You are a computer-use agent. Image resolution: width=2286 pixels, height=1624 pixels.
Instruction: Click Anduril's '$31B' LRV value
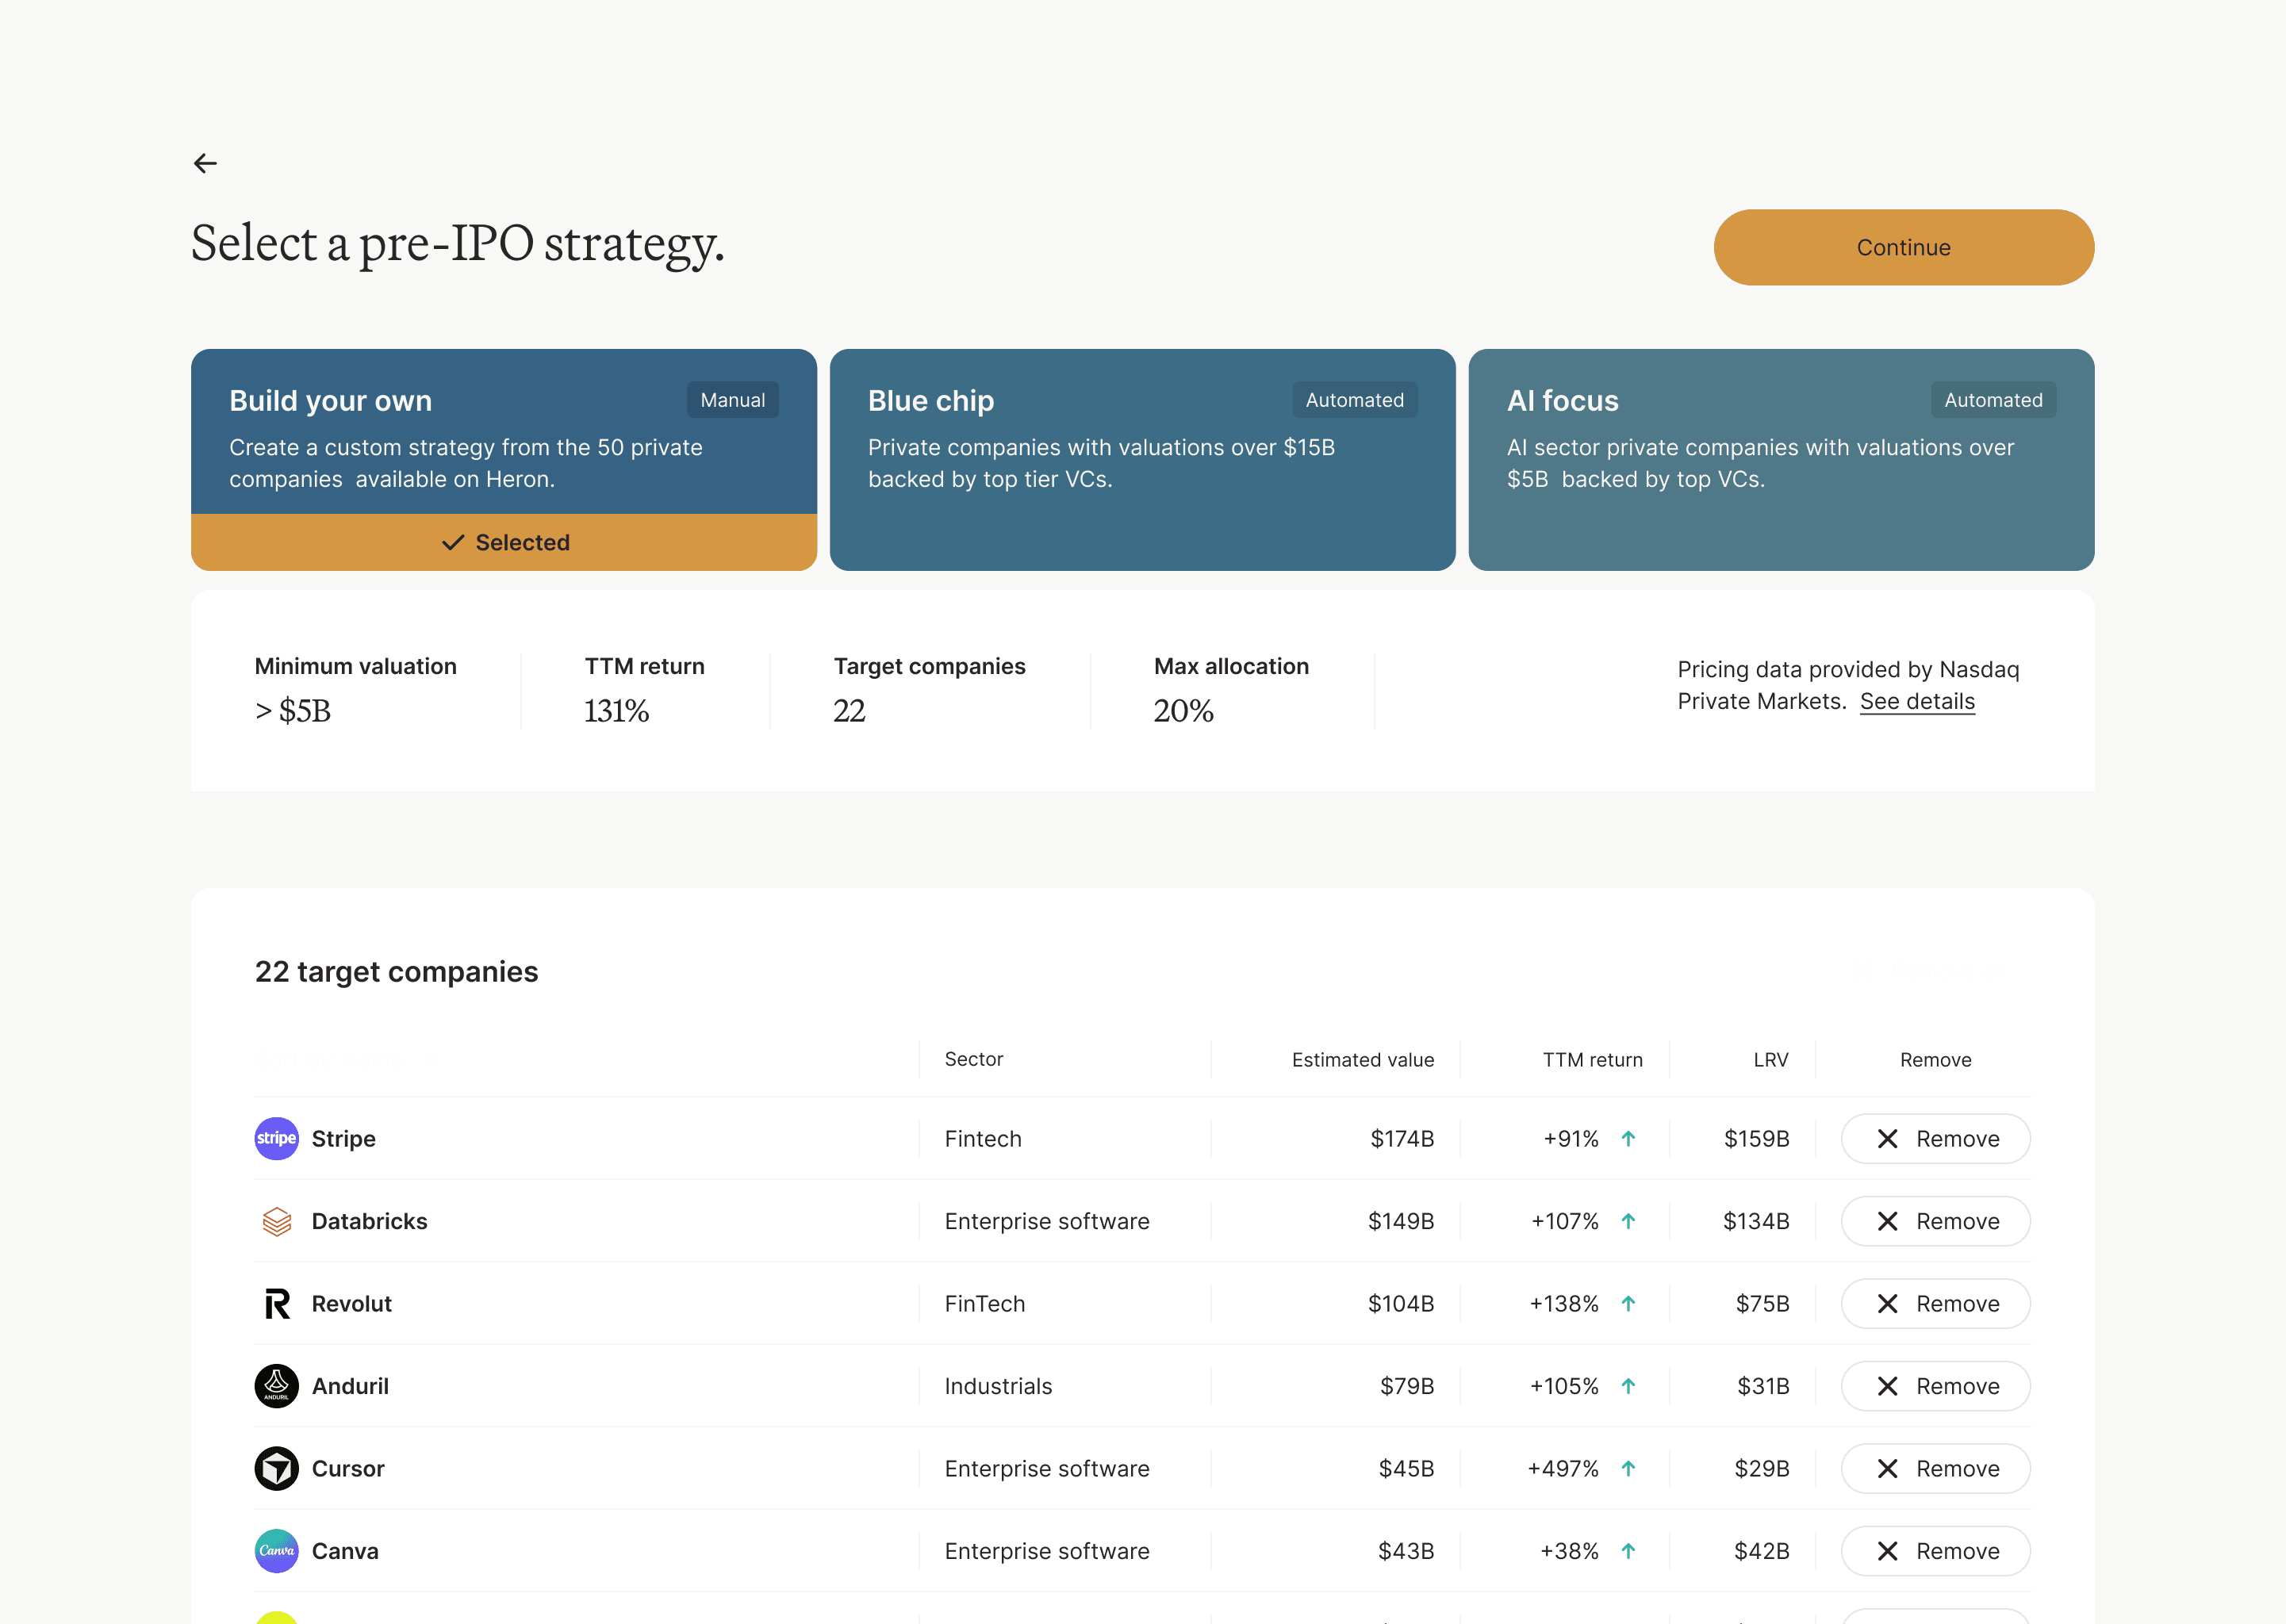click(1763, 1386)
